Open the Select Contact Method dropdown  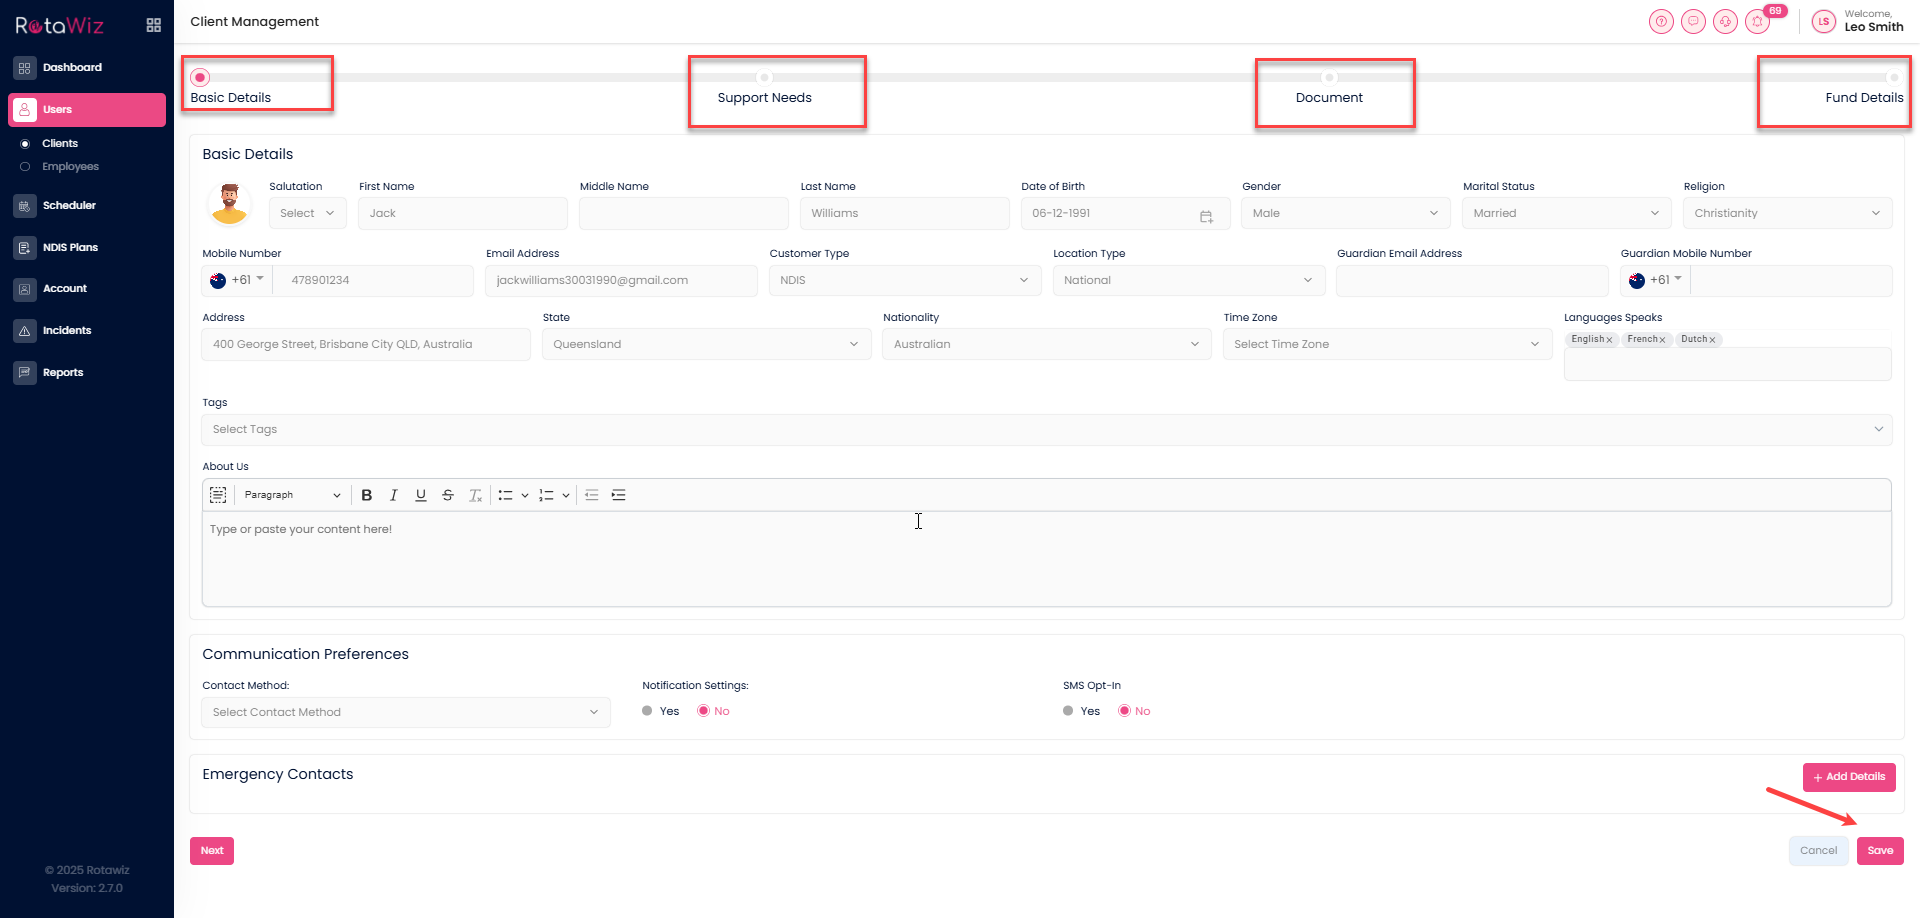pyautogui.click(x=405, y=712)
